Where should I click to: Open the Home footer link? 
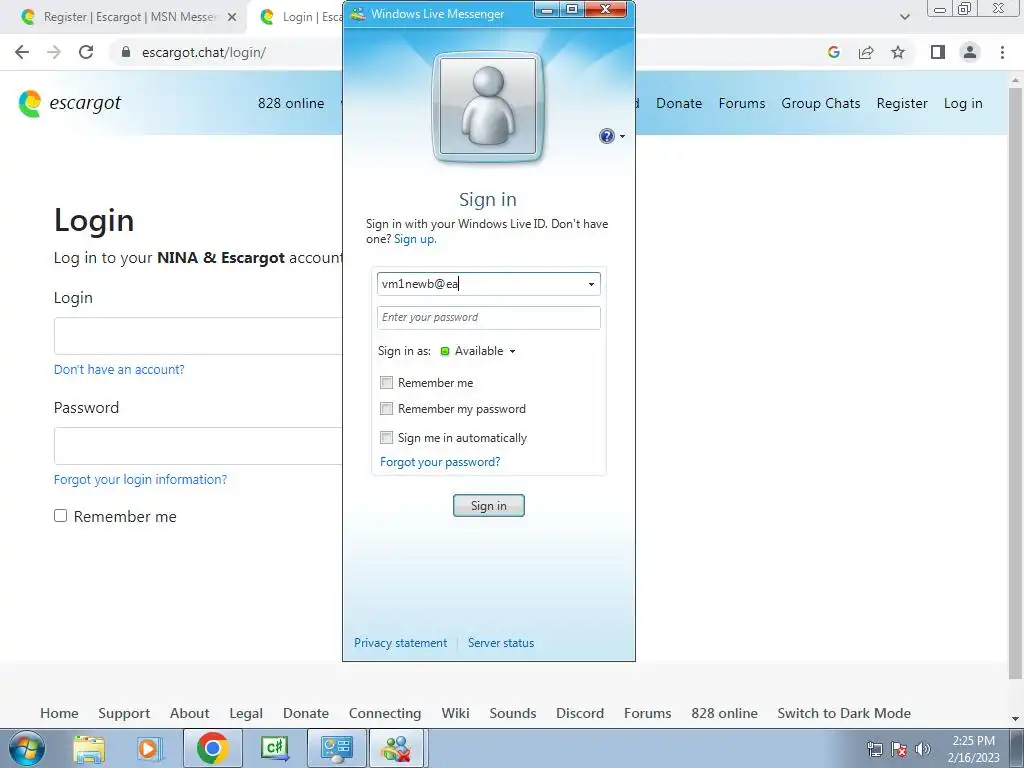(x=59, y=713)
